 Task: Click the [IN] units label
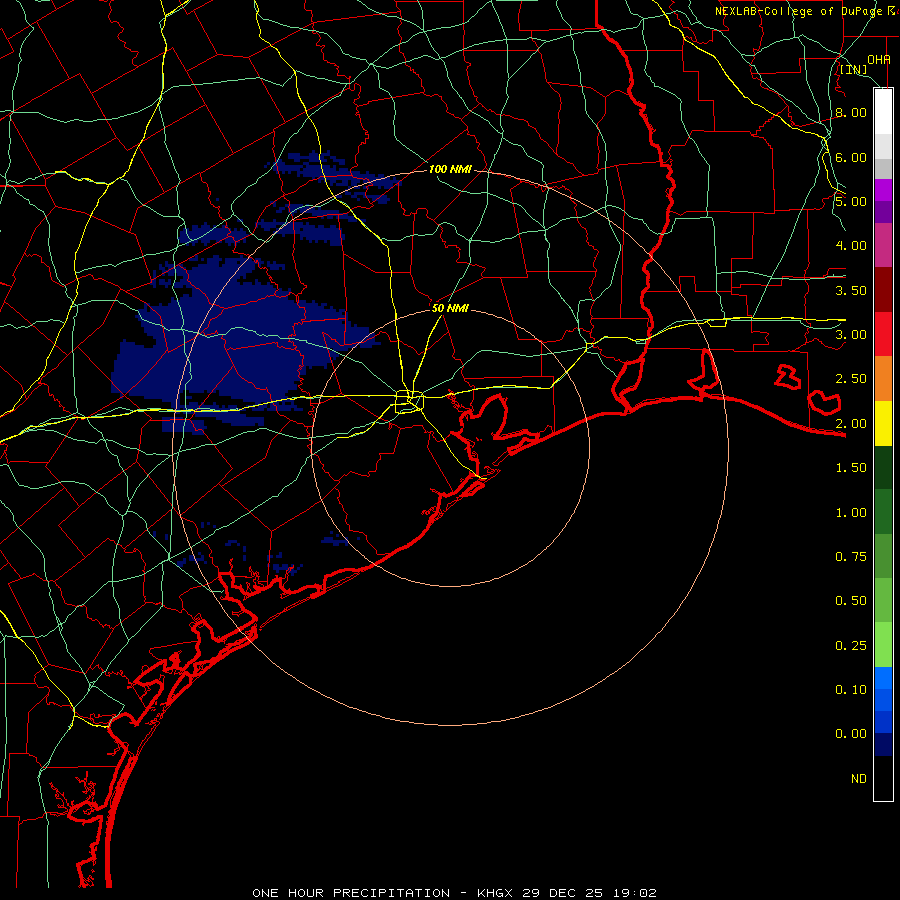click(854, 69)
